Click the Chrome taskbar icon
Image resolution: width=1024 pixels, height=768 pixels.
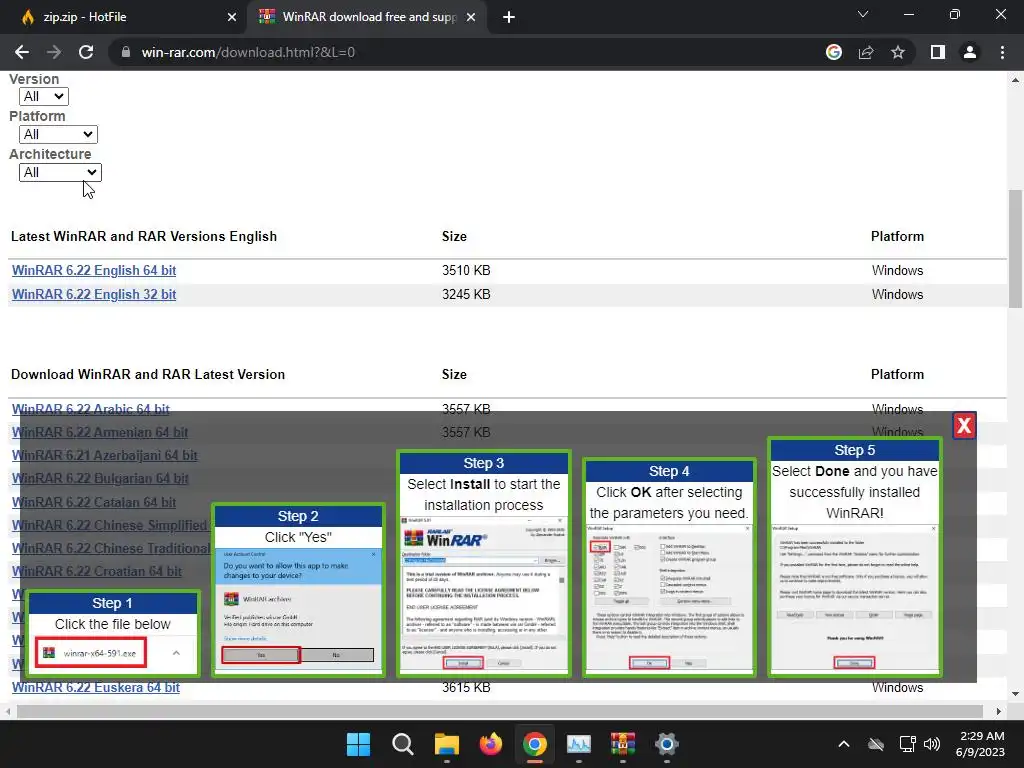534,744
